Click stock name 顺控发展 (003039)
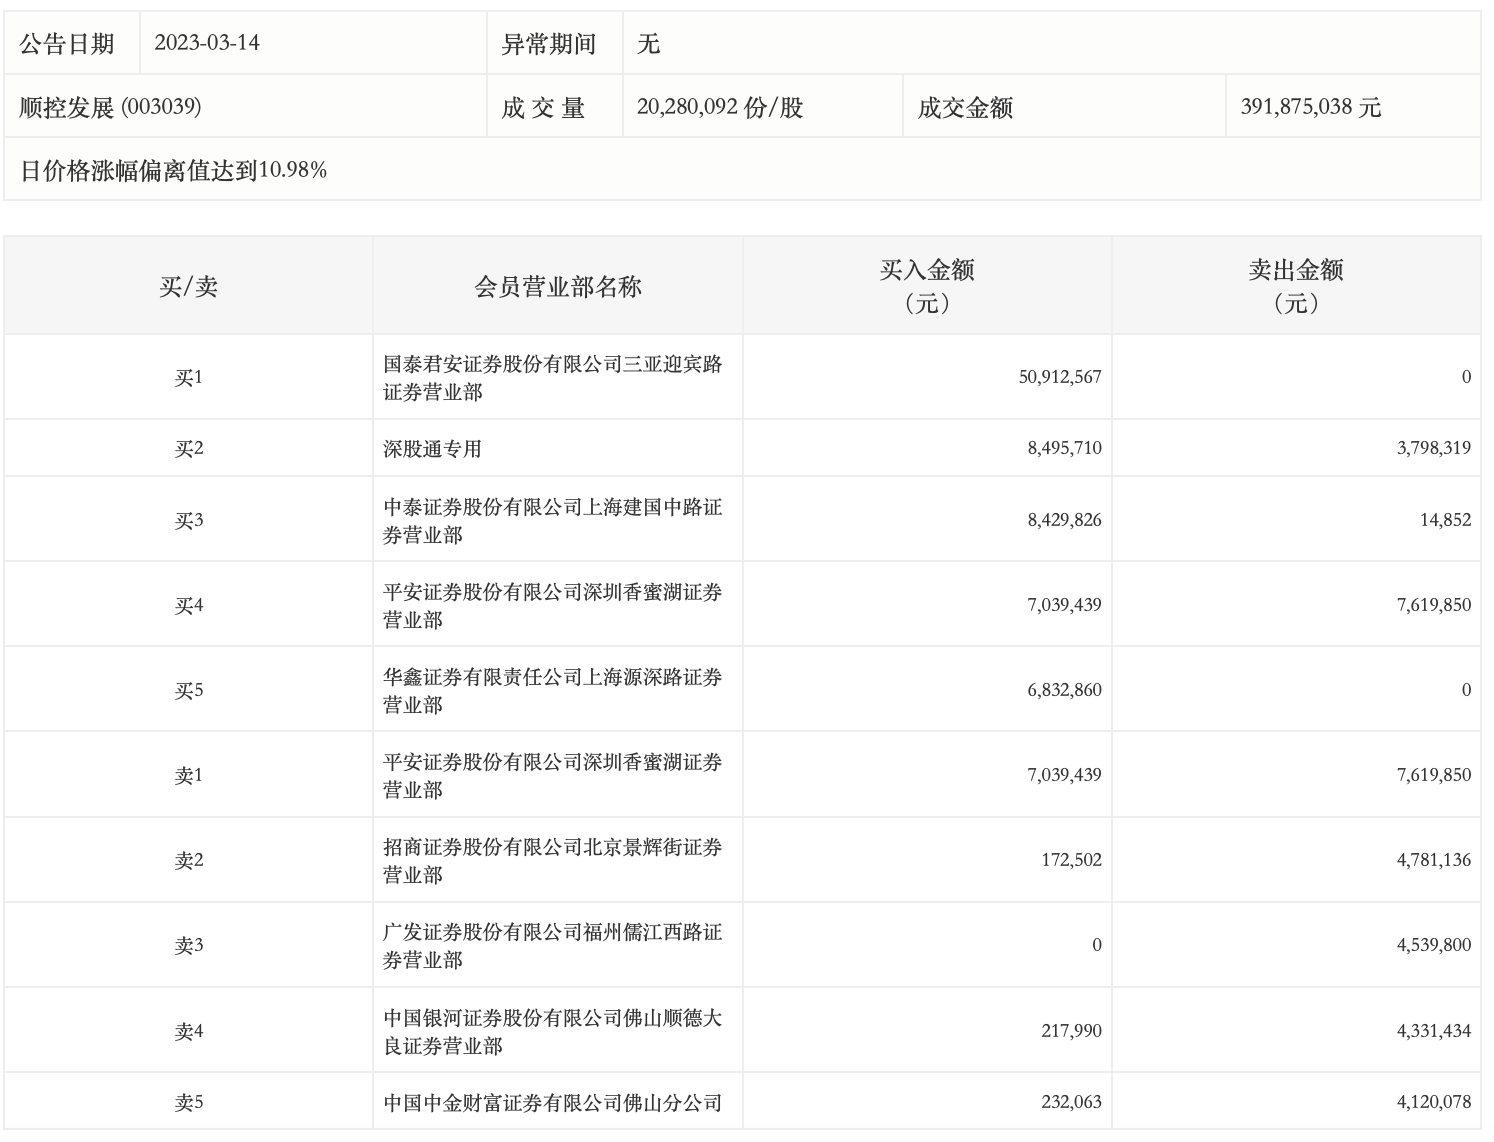Image resolution: width=1494 pixels, height=1142 pixels. pos(110,107)
